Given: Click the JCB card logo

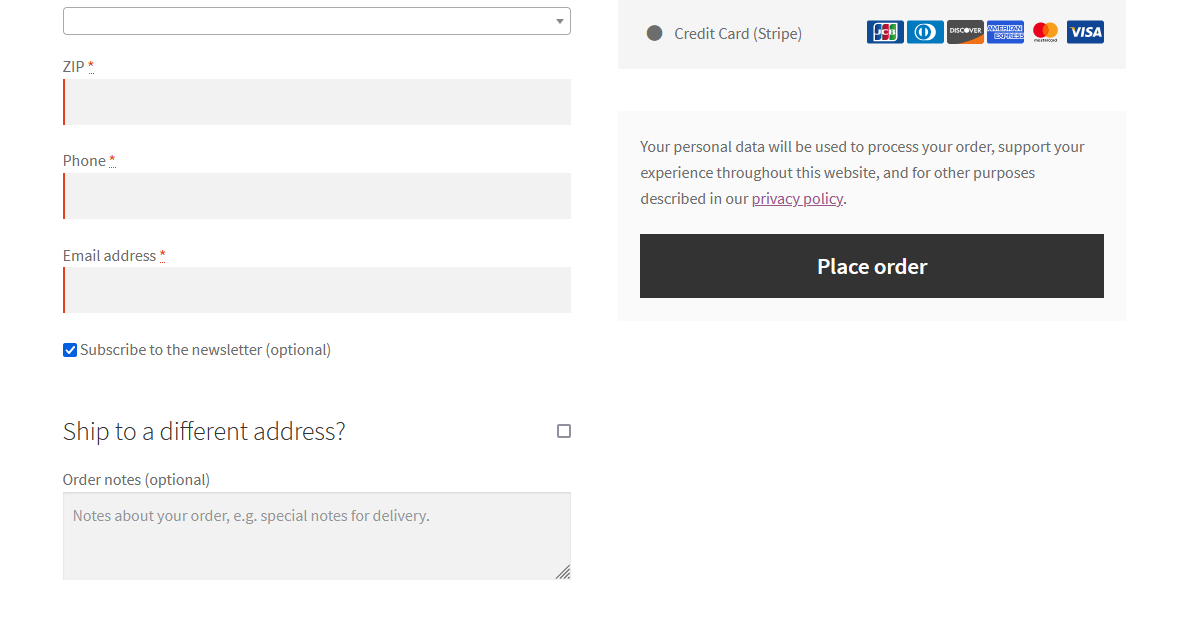Looking at the screenshot, I should point(885,32).
